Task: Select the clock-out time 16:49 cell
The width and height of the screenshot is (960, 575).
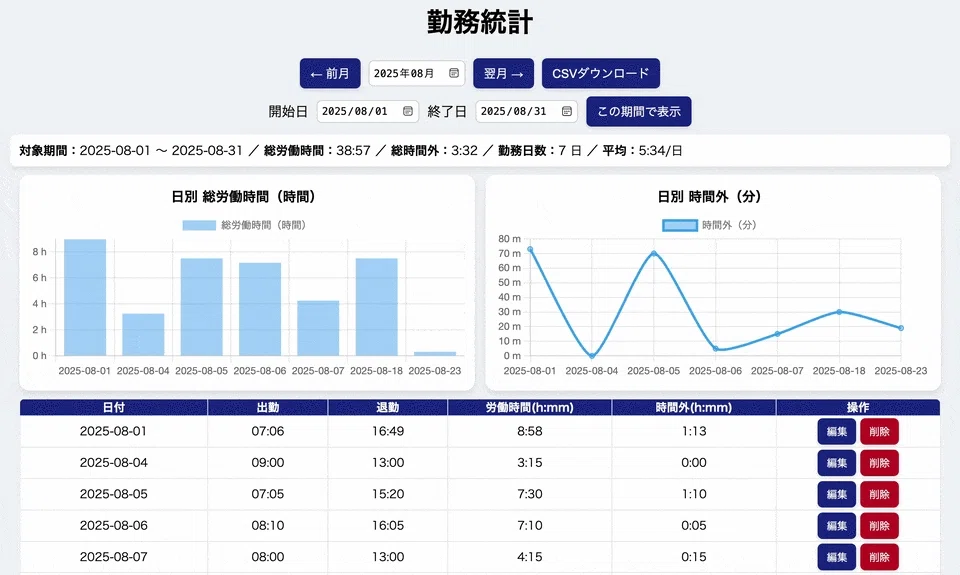Action: click(388, 431)
